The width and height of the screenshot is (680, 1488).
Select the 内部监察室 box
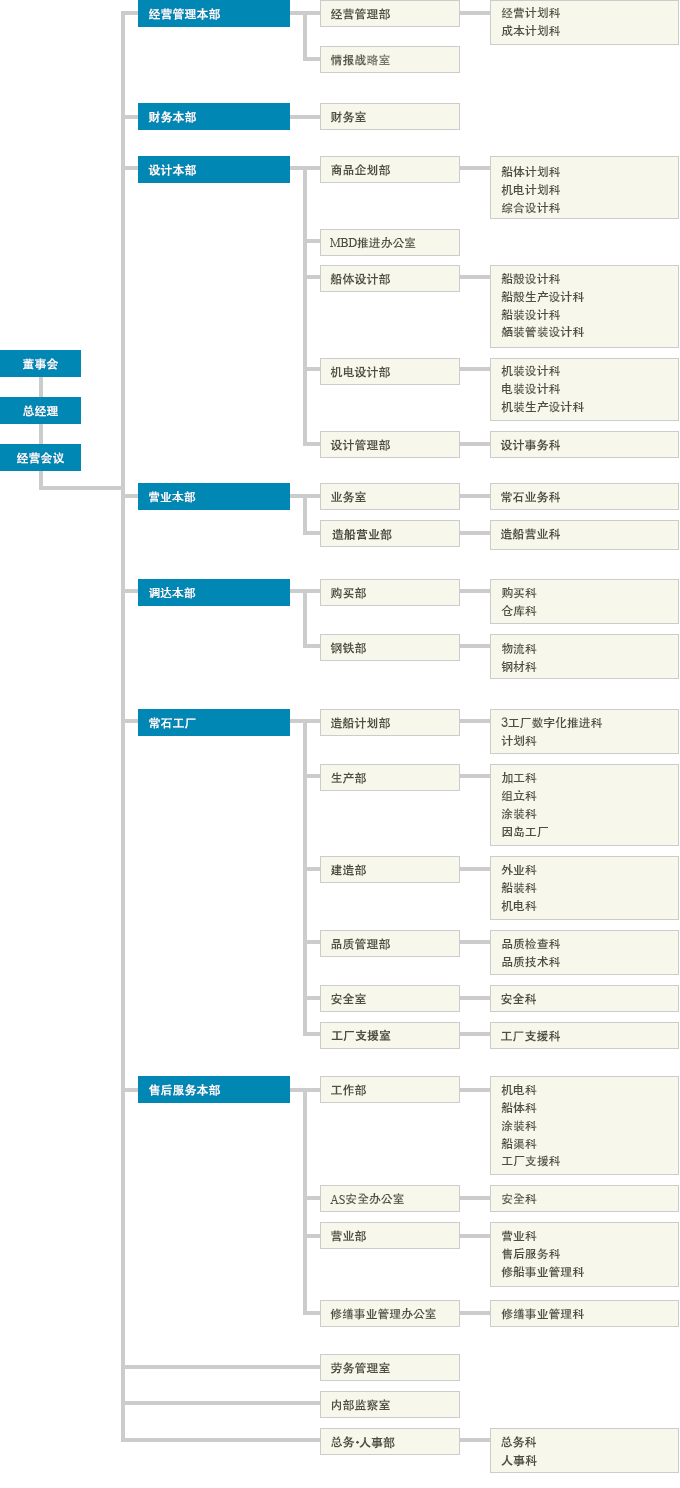click(x=389, y=1405)
